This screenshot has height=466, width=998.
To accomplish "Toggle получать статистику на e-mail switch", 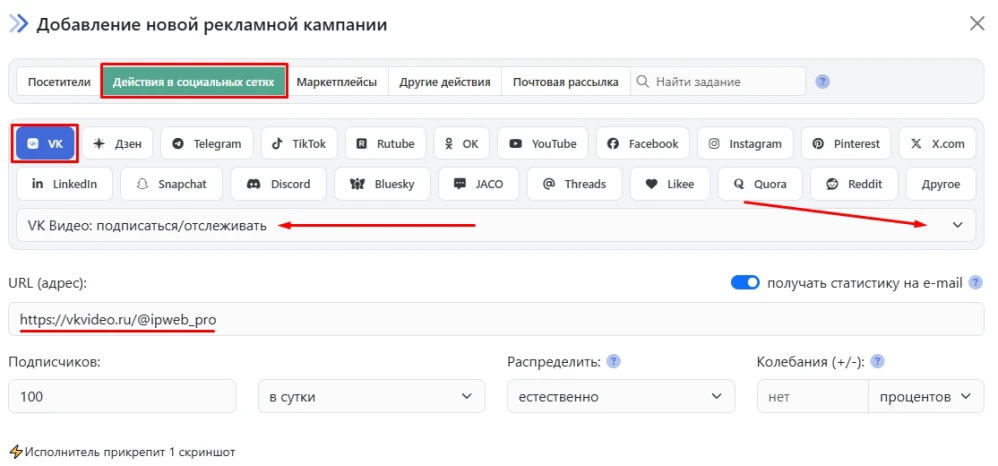I will coord(746,283).
